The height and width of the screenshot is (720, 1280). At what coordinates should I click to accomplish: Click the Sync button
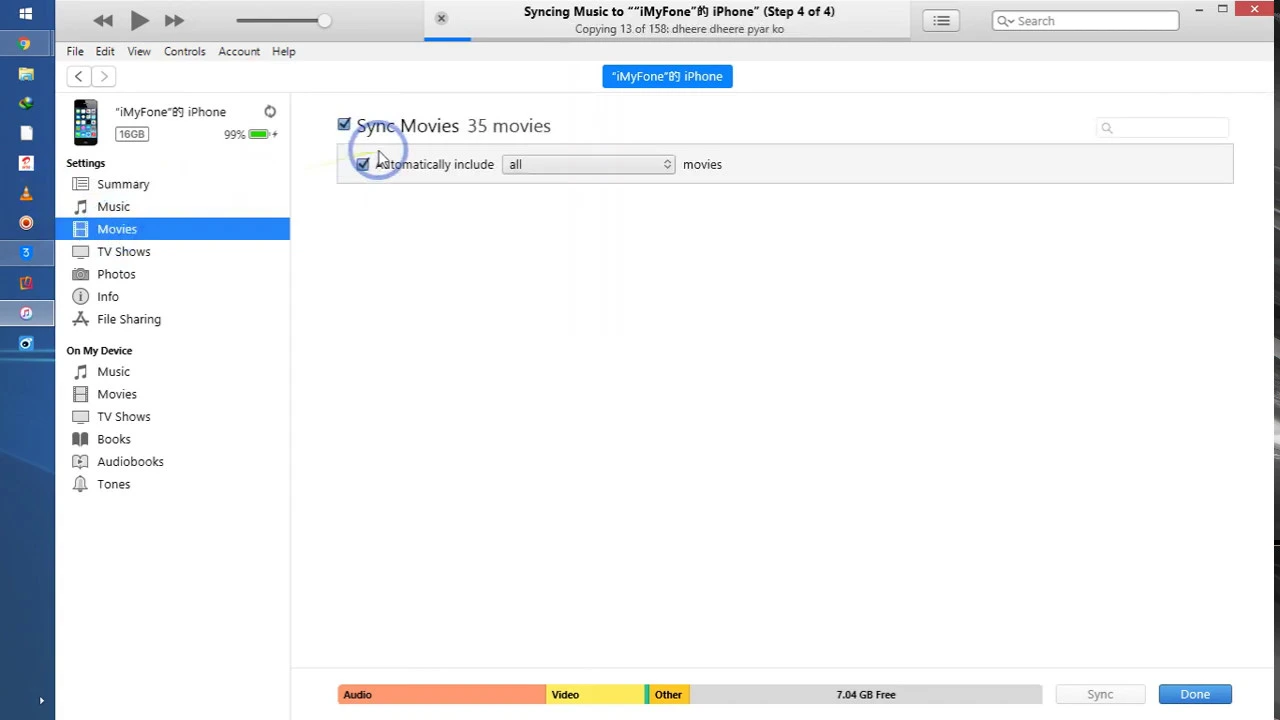[x=1100, y=694]
